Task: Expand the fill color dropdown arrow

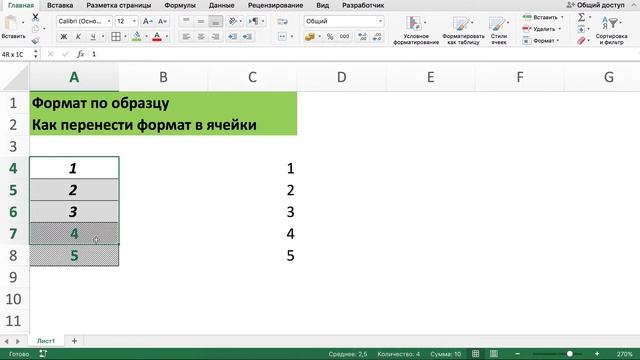Action: (146, 37)
